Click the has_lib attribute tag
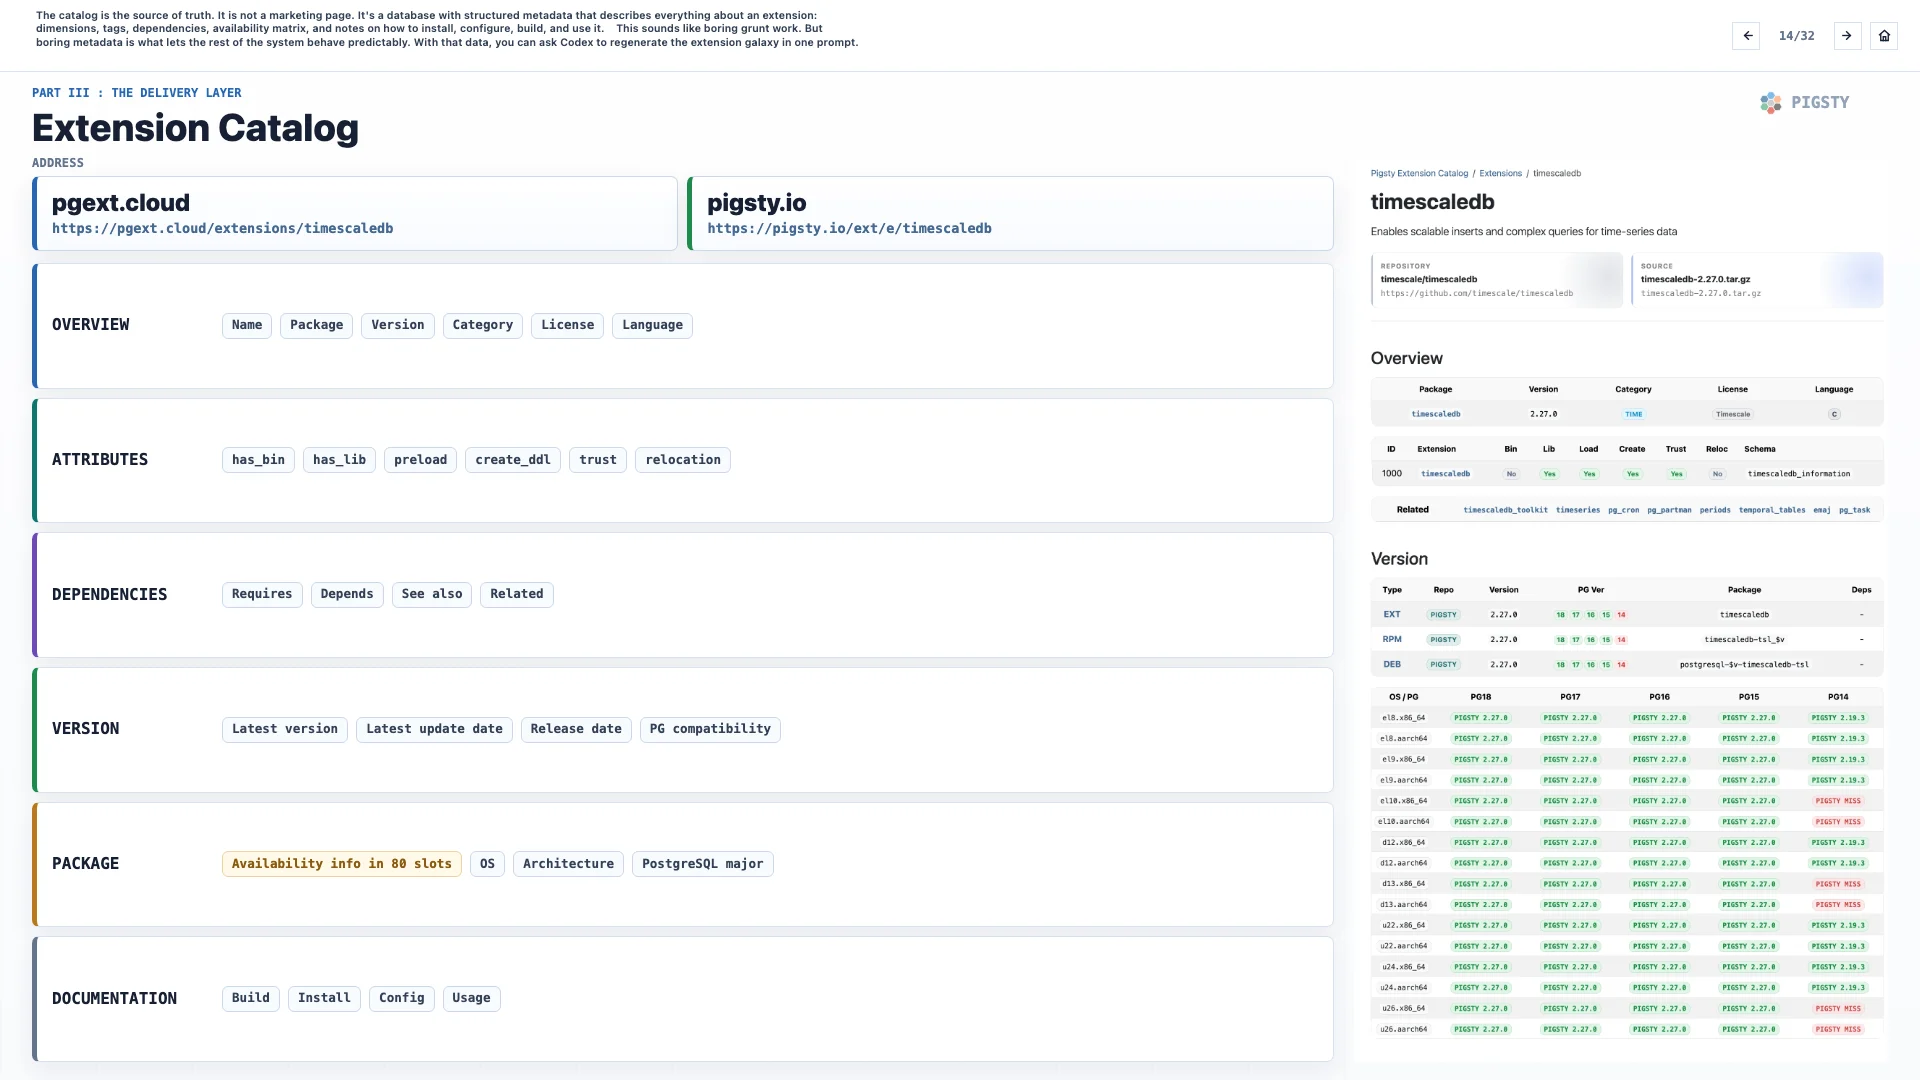This screenshot has width=1920, height=1080. point(339,460)
